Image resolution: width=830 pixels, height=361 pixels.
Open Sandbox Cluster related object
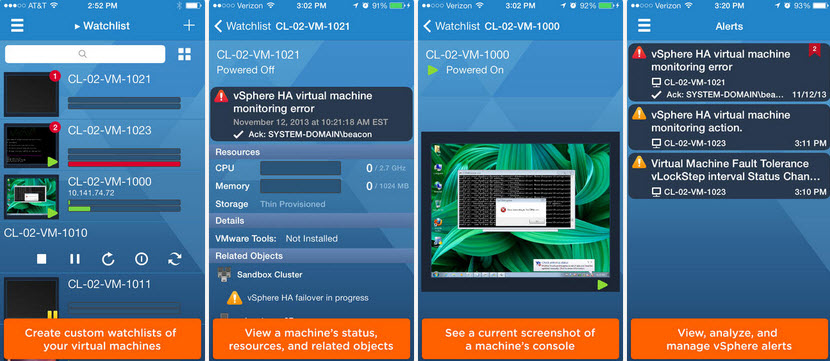tap(269, 275)
